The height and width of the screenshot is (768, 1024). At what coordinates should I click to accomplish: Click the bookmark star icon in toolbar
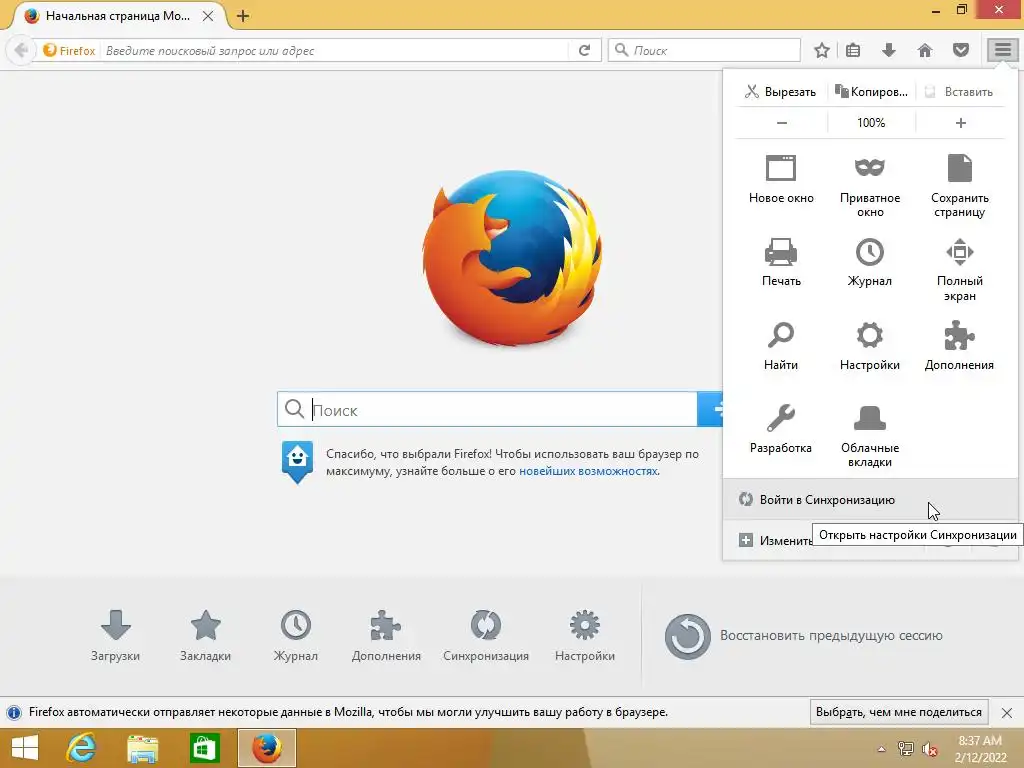[822, 50]
